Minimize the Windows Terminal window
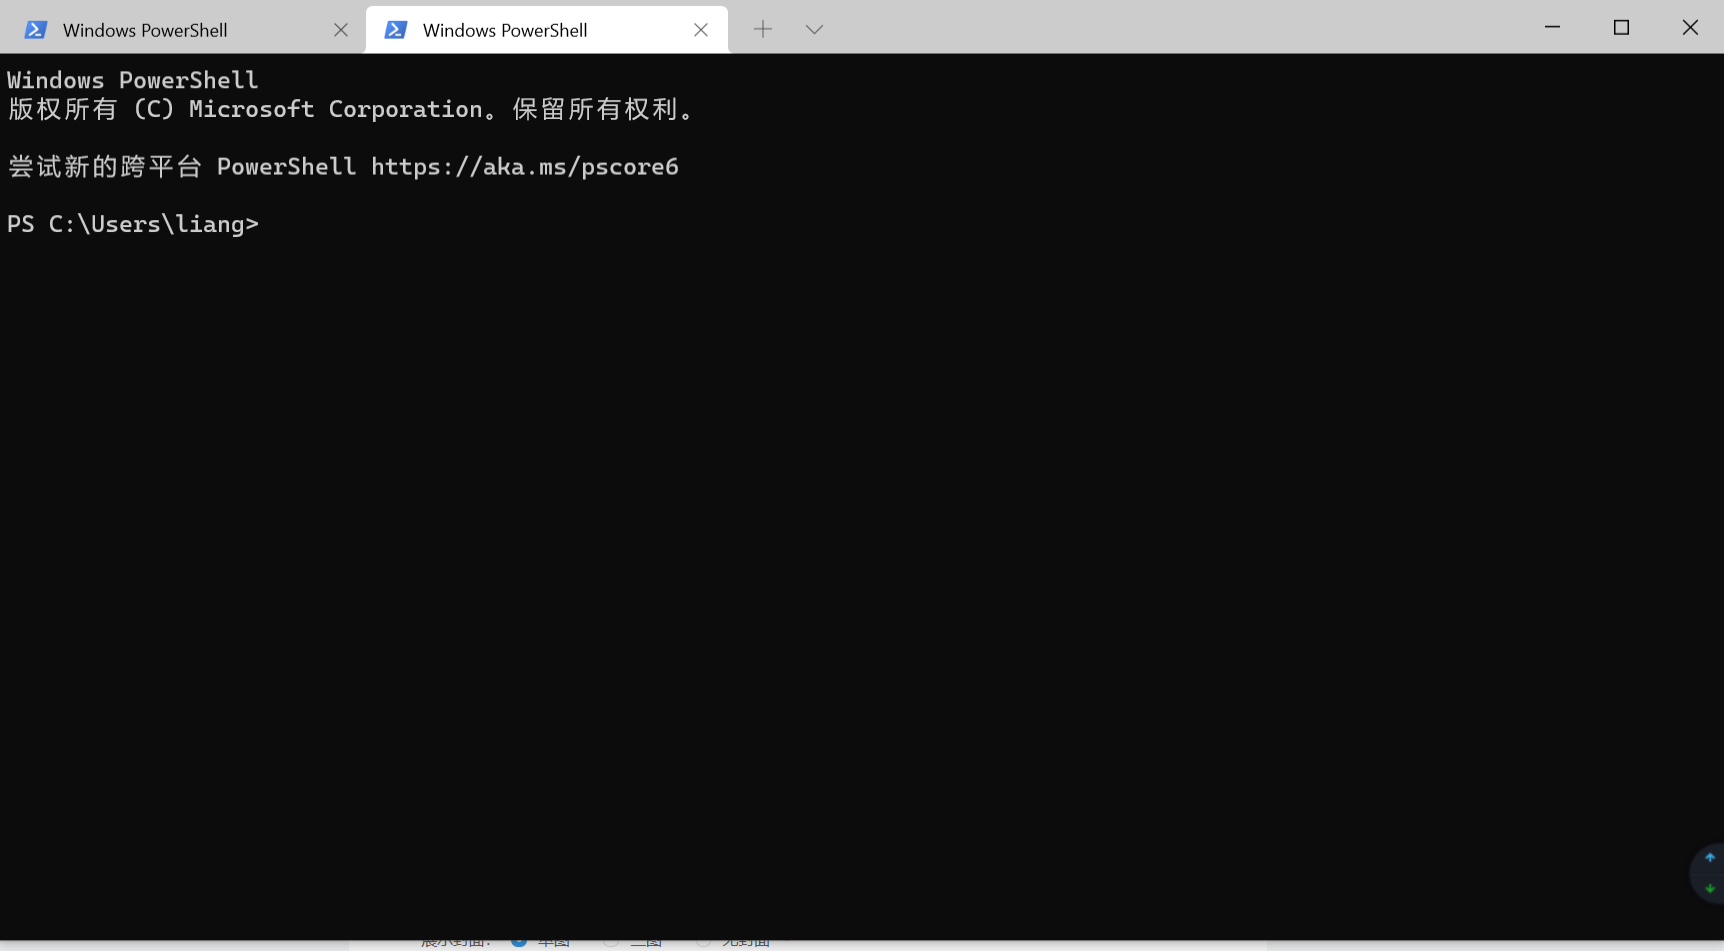 click(1552, 27)
